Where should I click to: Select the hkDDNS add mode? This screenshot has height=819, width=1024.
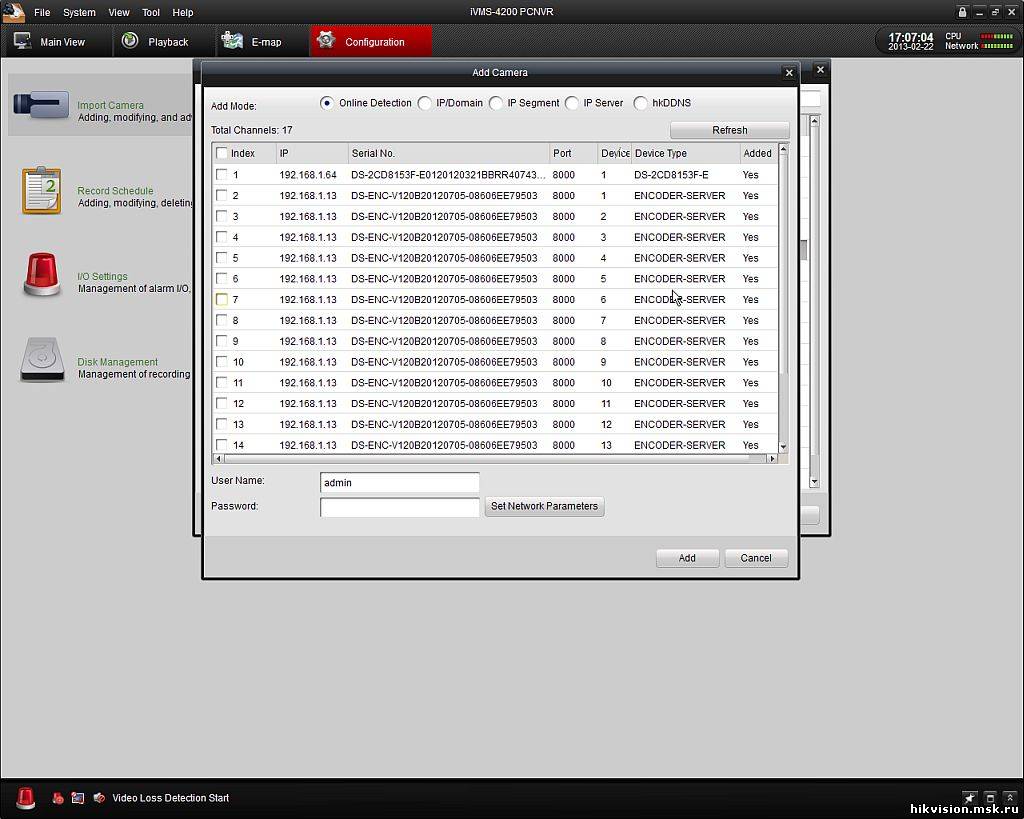coord(641,103)
